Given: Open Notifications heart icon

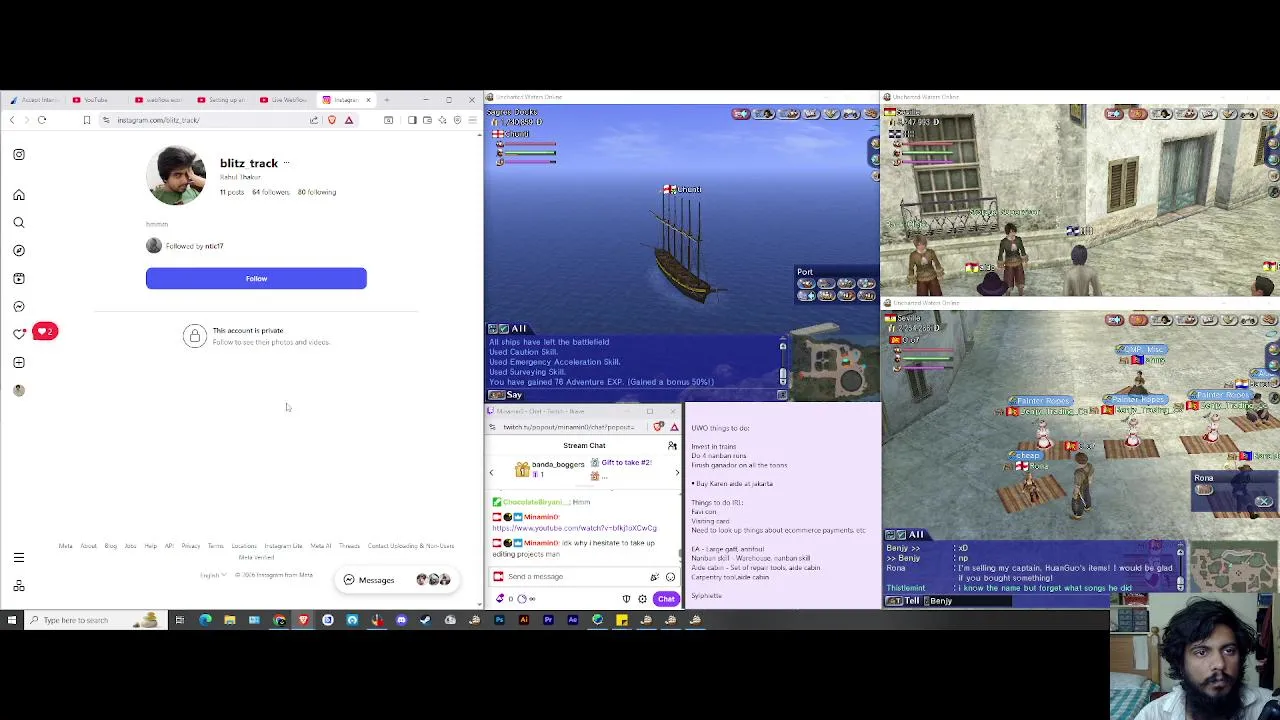Looking at the screenshot, I should 19,334.
